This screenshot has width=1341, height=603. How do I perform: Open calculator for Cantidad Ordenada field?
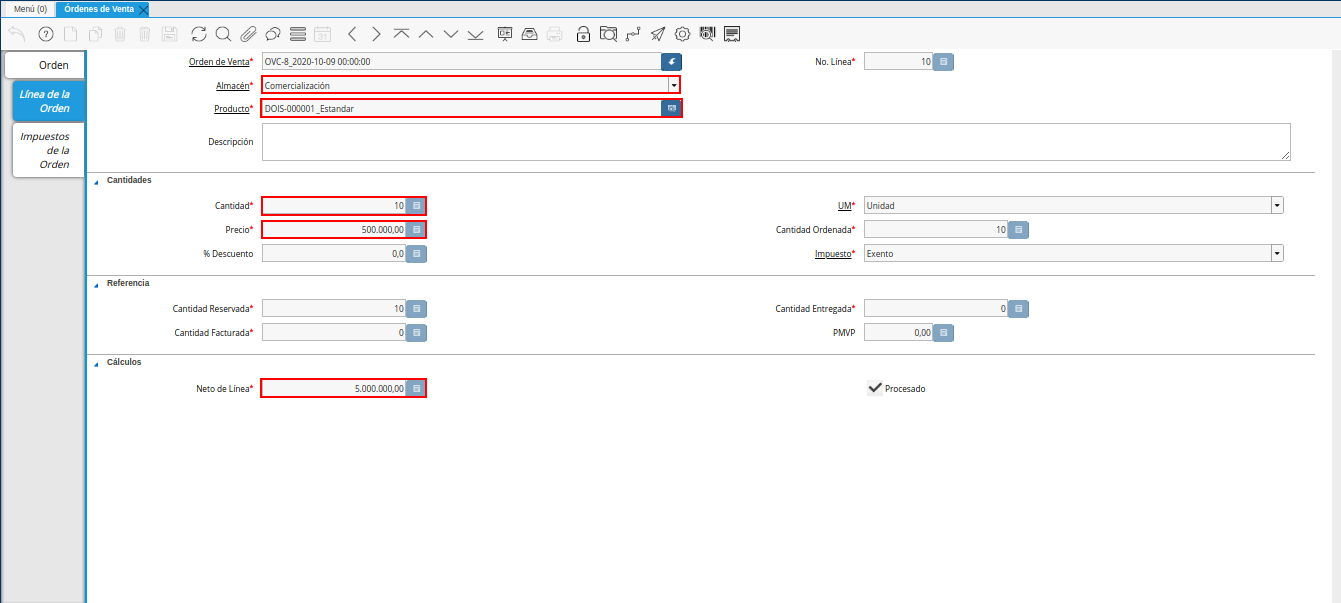(x=1018, y=230)
